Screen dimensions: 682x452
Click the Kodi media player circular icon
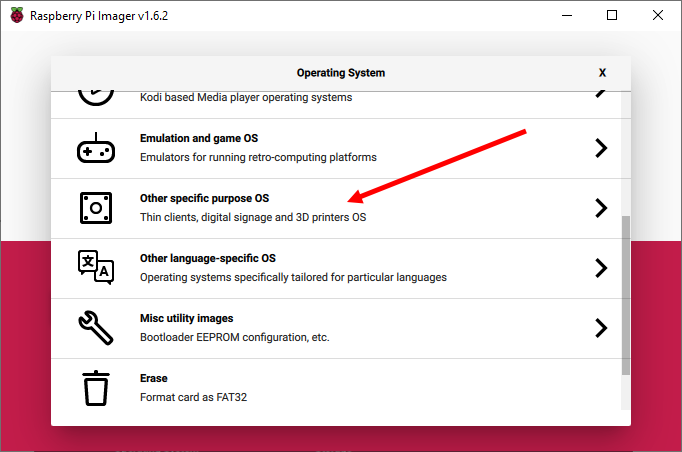[x=96, y=97]
